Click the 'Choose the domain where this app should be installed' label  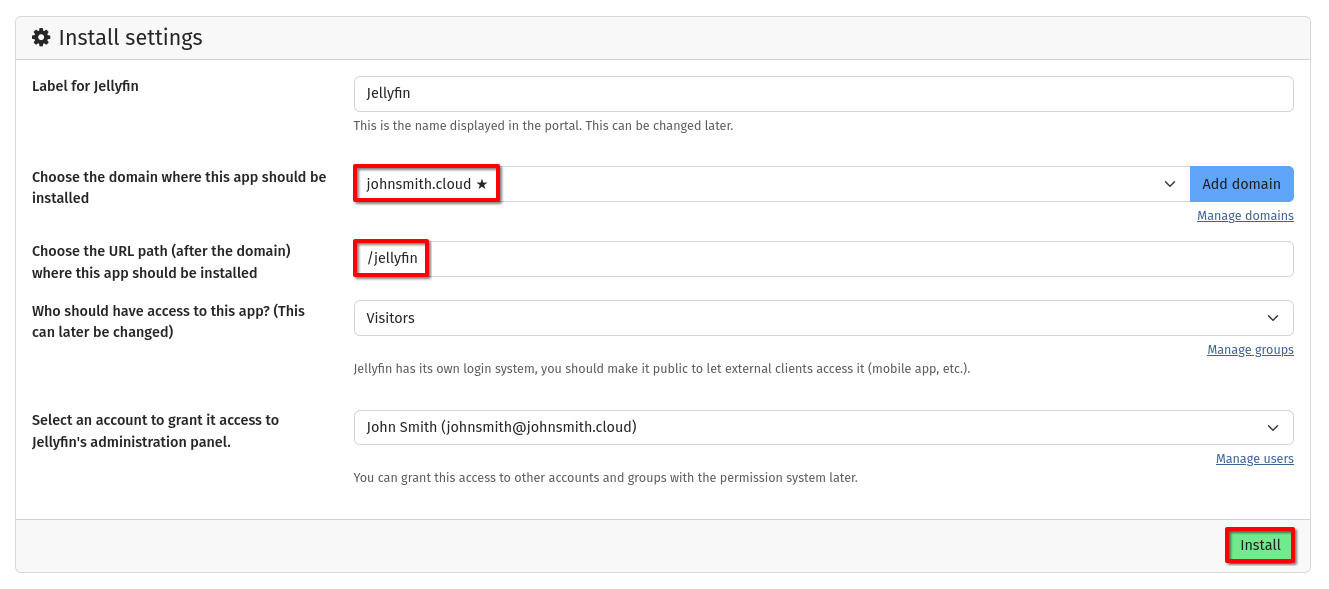click(x=179, y=188)
